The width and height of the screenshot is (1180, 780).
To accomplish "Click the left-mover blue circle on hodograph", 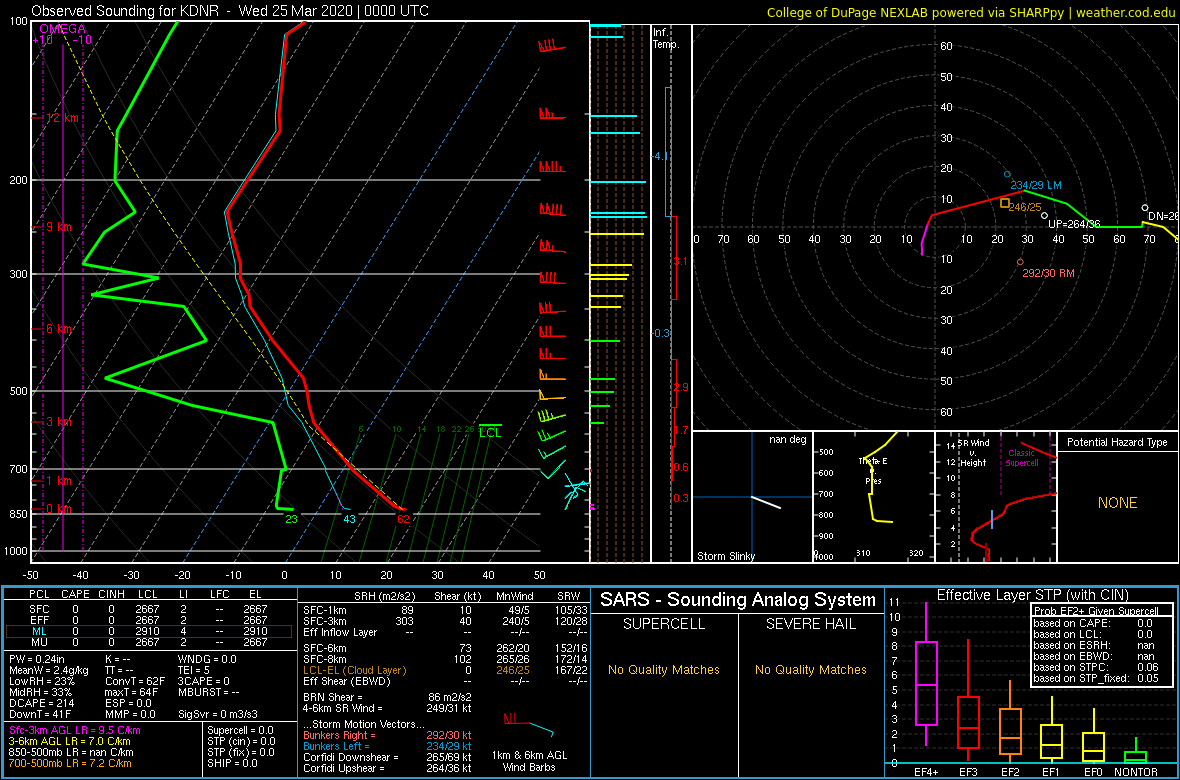I will point(1008,174).
